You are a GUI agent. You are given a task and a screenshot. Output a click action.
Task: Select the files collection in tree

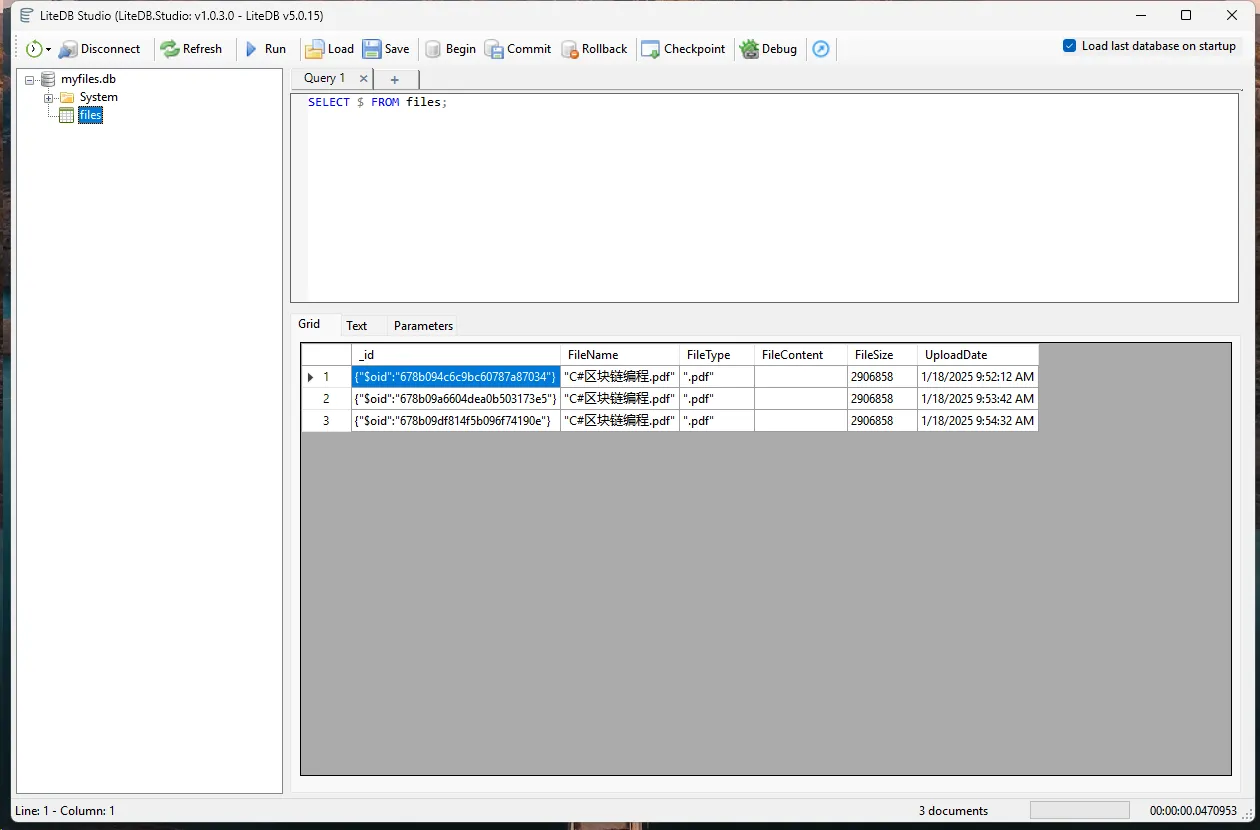point(90,116)
